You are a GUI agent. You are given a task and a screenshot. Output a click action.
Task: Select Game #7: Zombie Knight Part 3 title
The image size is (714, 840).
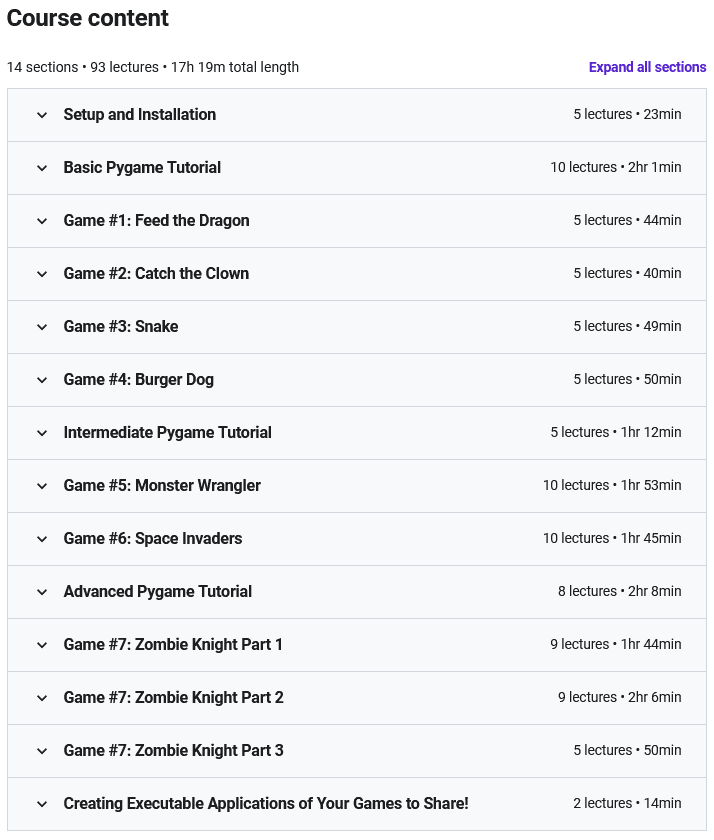click(174, 751)
